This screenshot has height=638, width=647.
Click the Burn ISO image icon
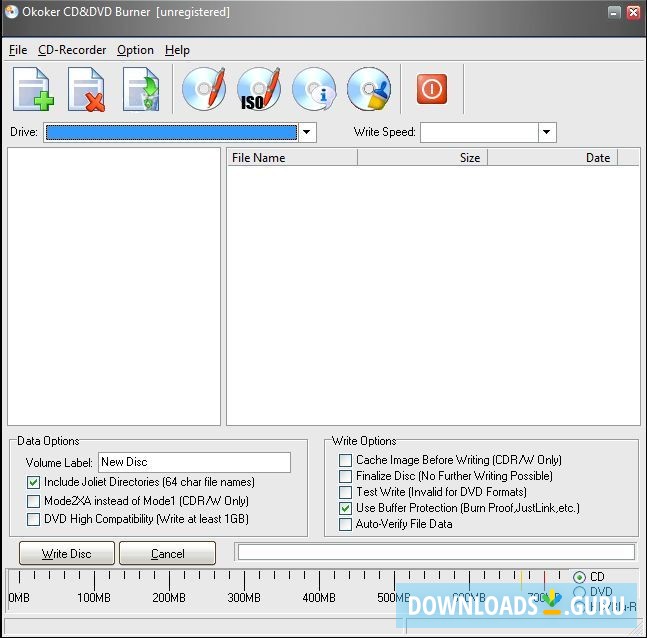(258, 89)
